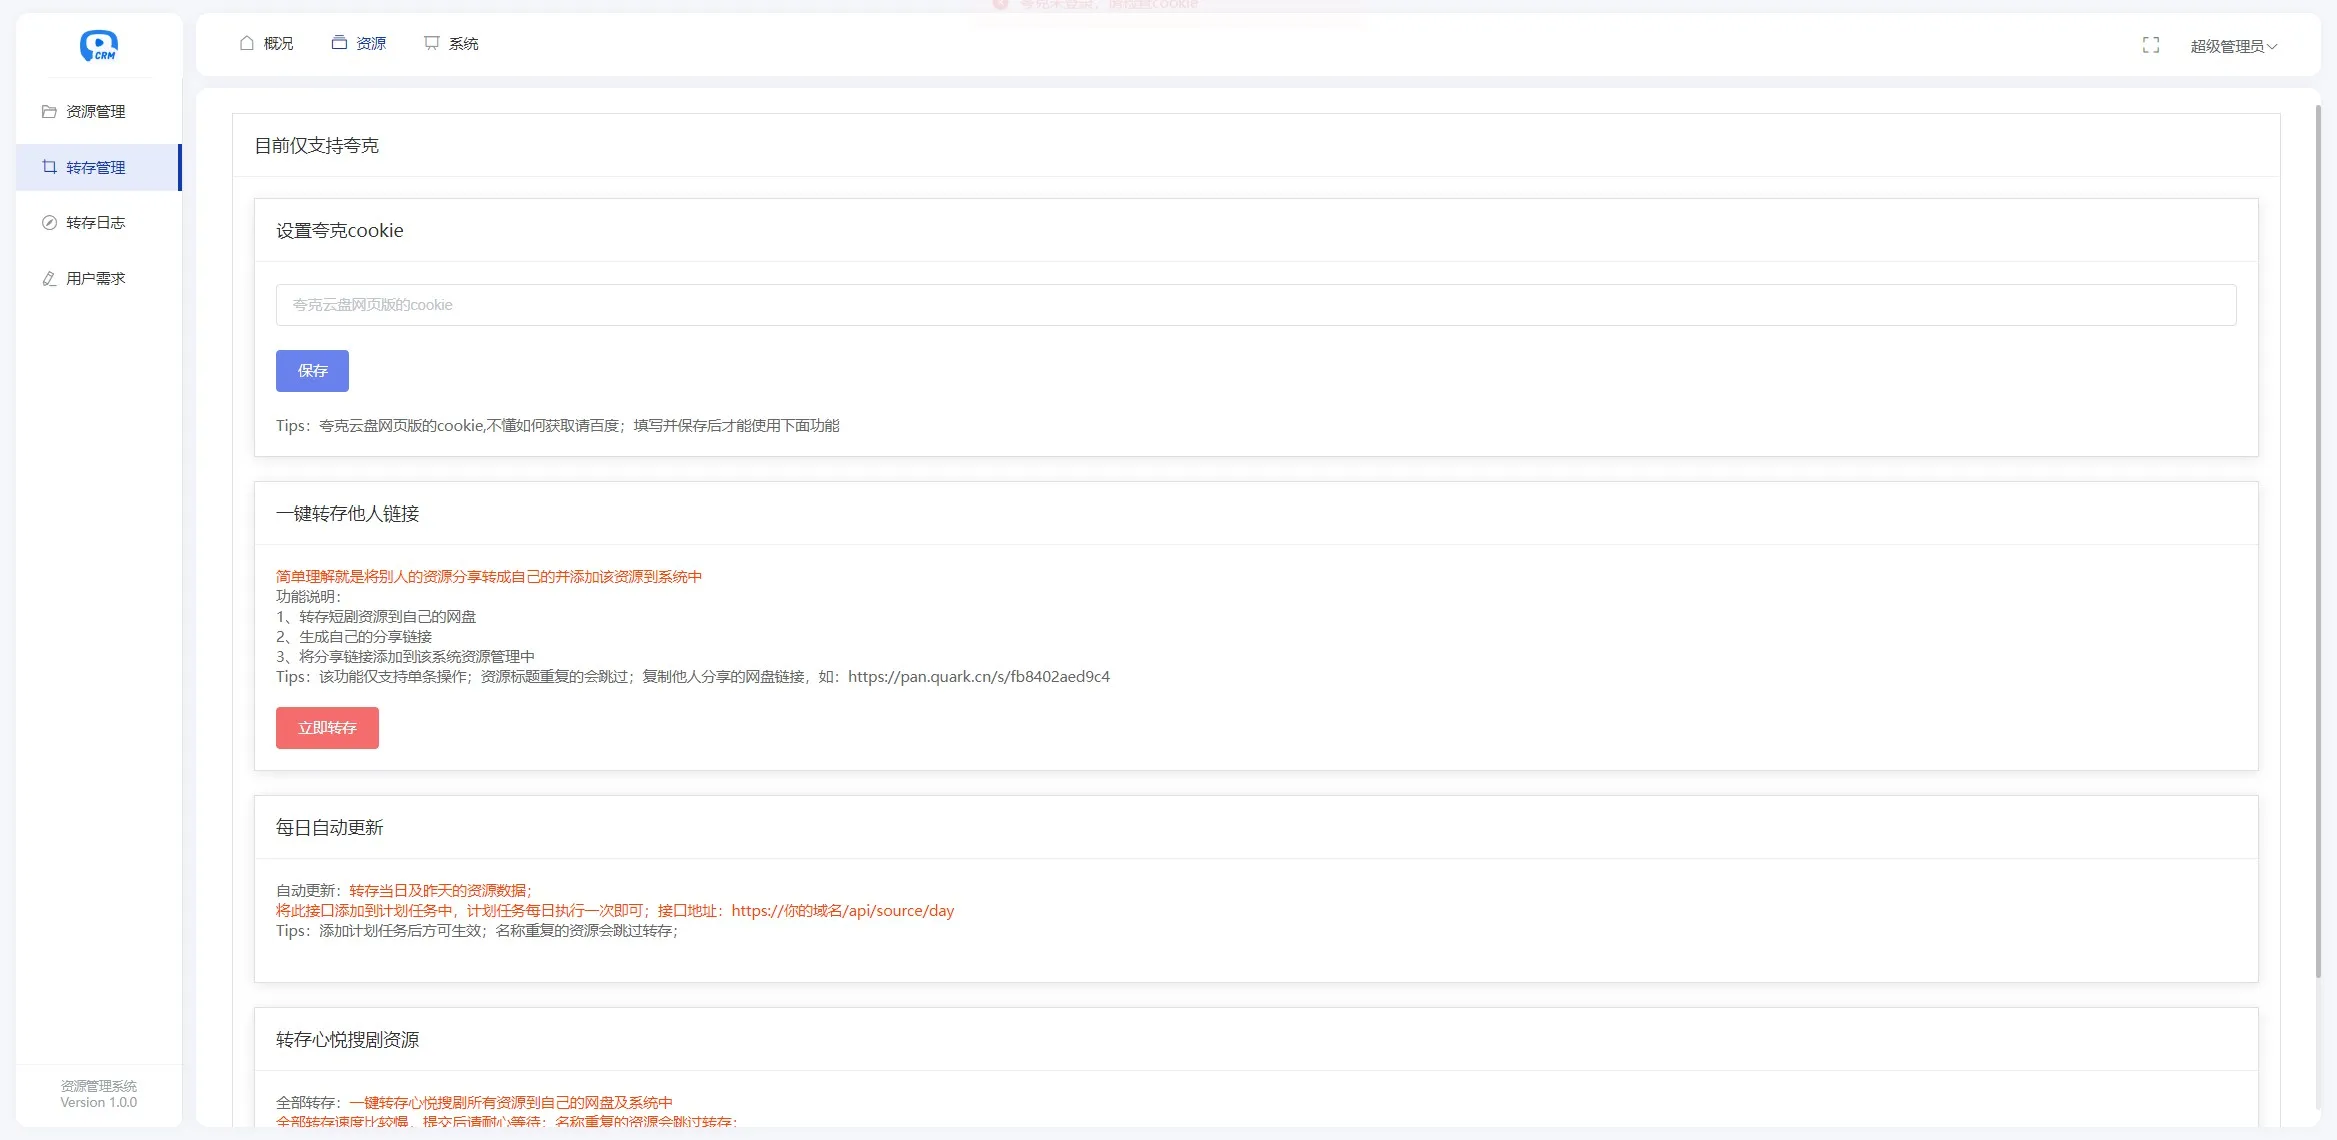2337x1140 pixels.
Task: Click the folder icon beside 资源管理
Action: (49, 111)
